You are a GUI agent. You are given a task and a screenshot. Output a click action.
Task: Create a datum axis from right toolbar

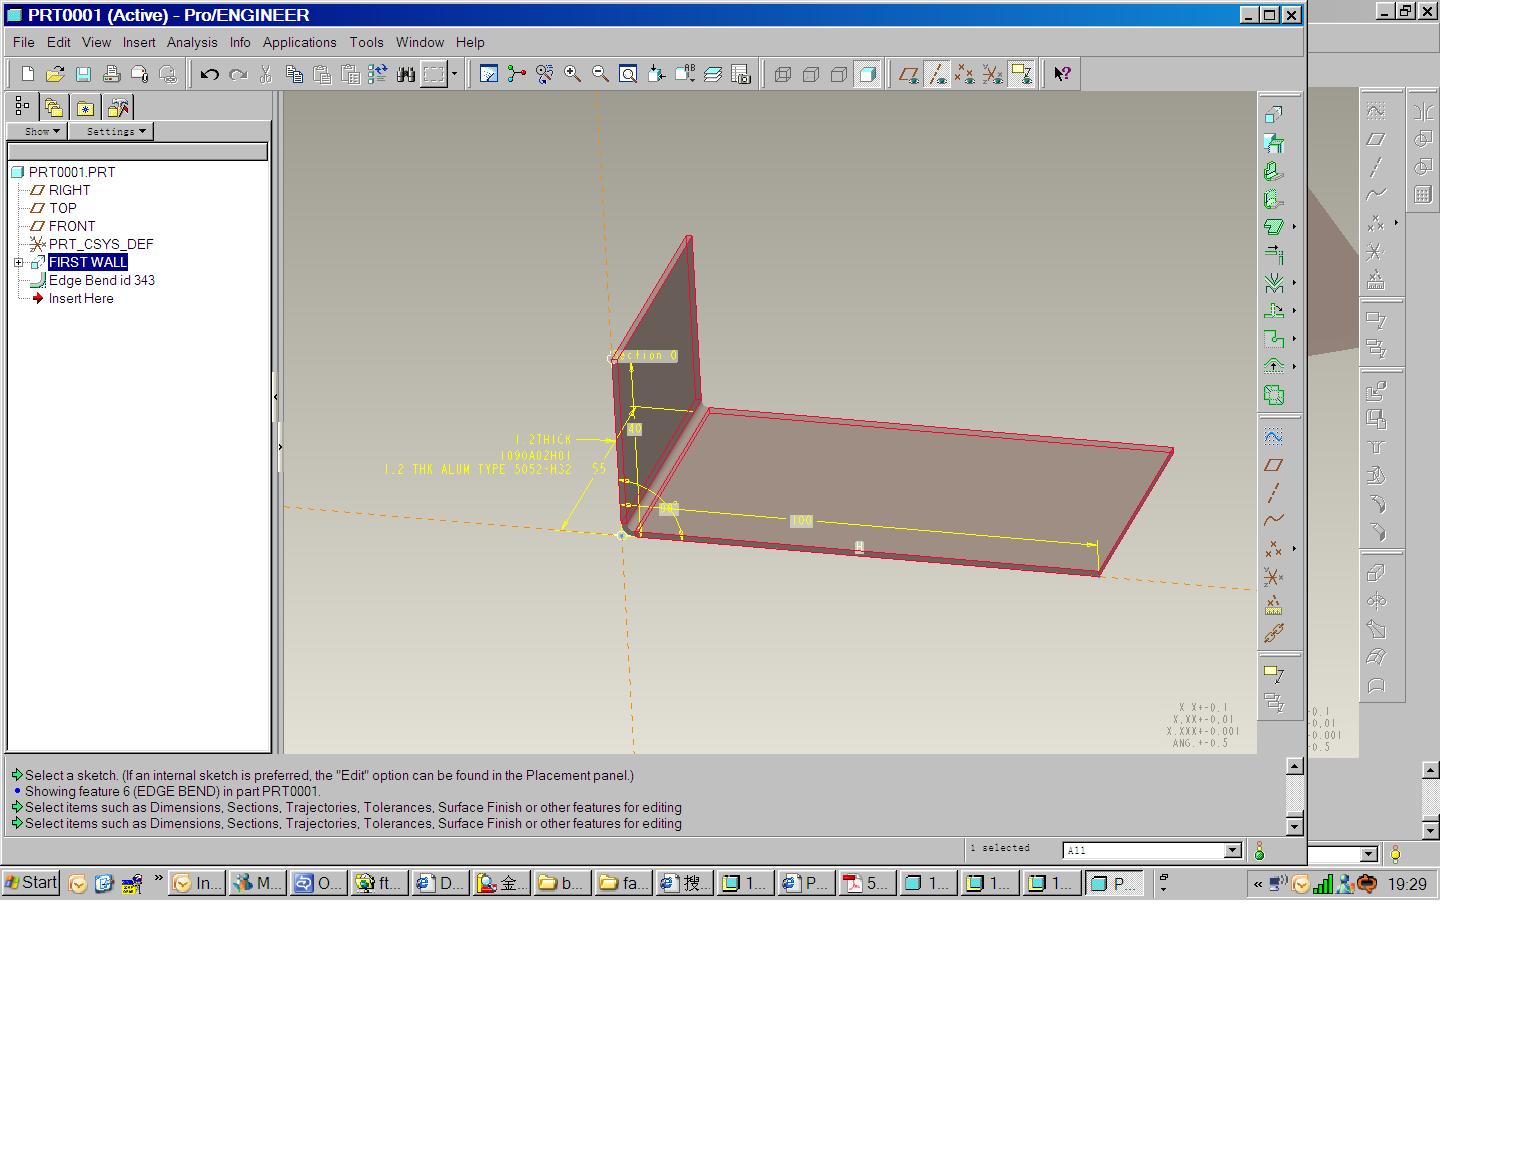point(1273,493)
